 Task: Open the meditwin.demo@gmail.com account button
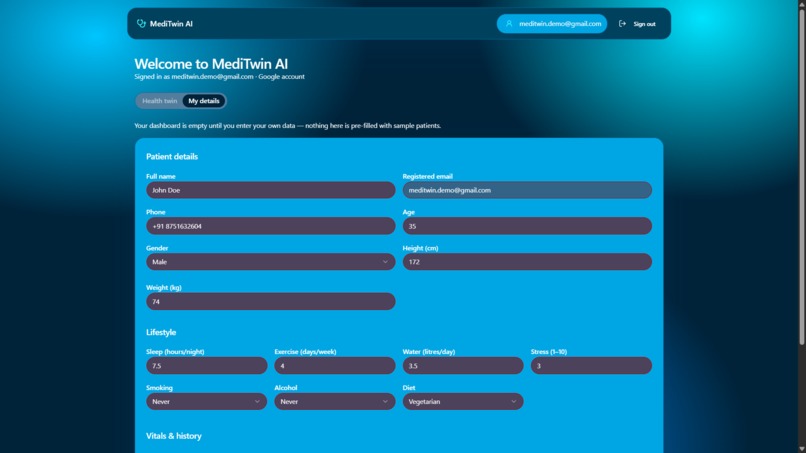(x=552, y=24)
